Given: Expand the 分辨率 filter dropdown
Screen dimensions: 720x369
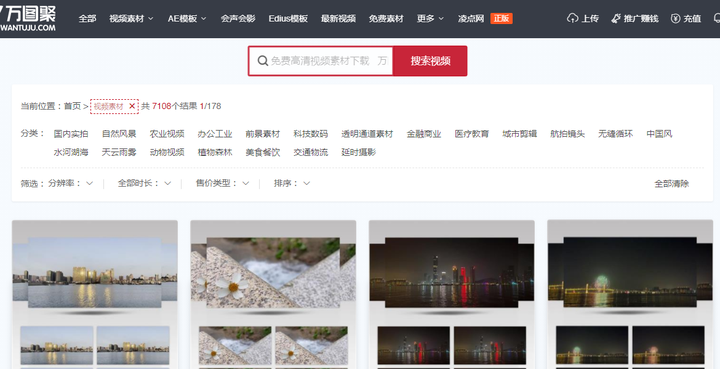Looking at the screenshot, I should pyautogui.click(x=70, y=183).
